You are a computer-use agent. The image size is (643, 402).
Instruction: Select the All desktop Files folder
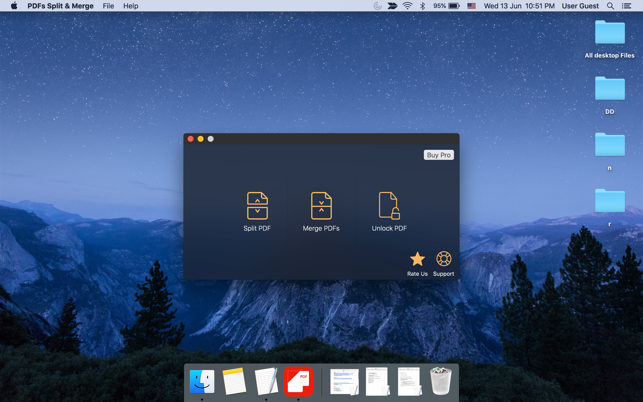coord(609,35)
